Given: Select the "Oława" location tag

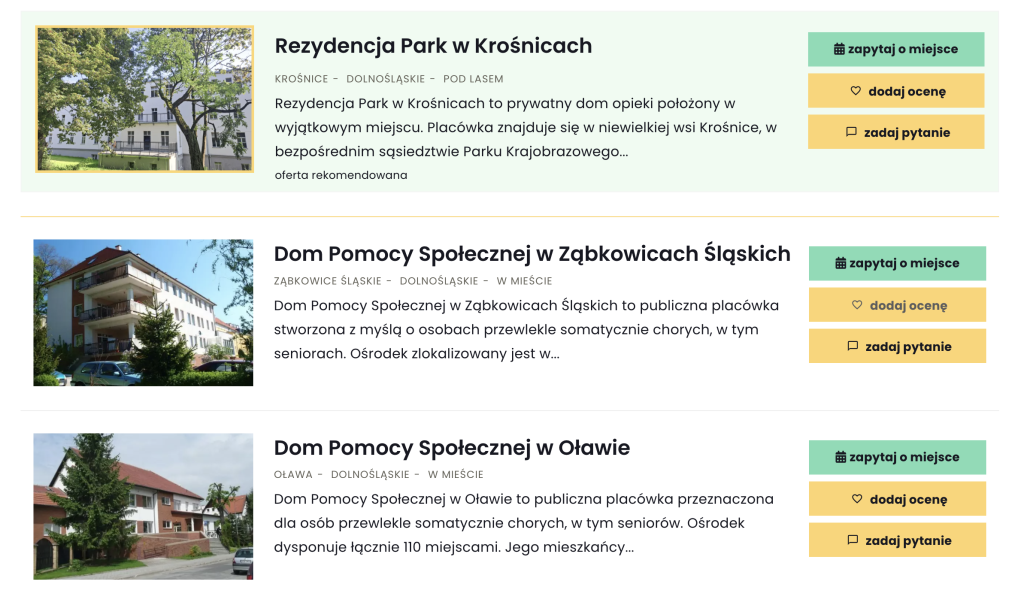Looking at the screenshot, I should 293,475.
